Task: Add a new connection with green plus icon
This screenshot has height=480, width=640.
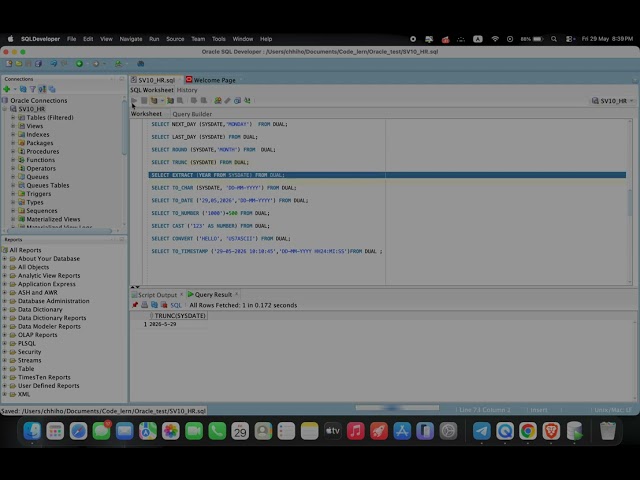Action: point(7,89)
